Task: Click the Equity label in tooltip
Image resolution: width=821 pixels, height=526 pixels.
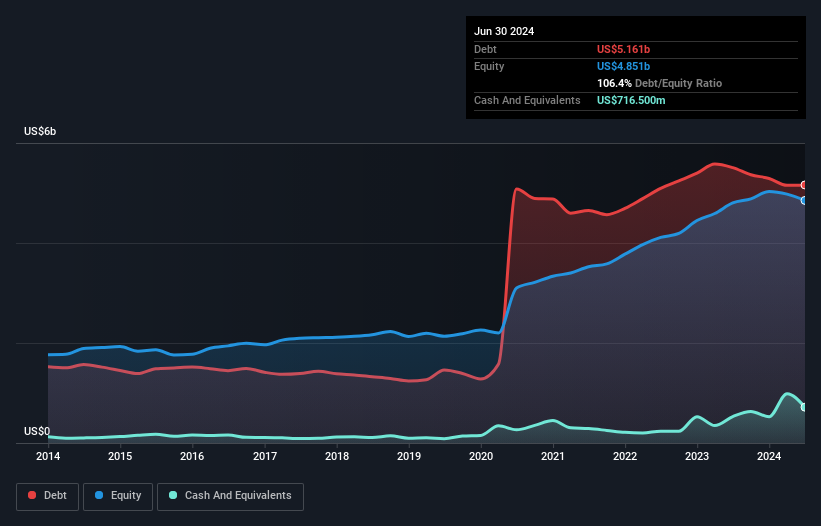Action: 489,66
